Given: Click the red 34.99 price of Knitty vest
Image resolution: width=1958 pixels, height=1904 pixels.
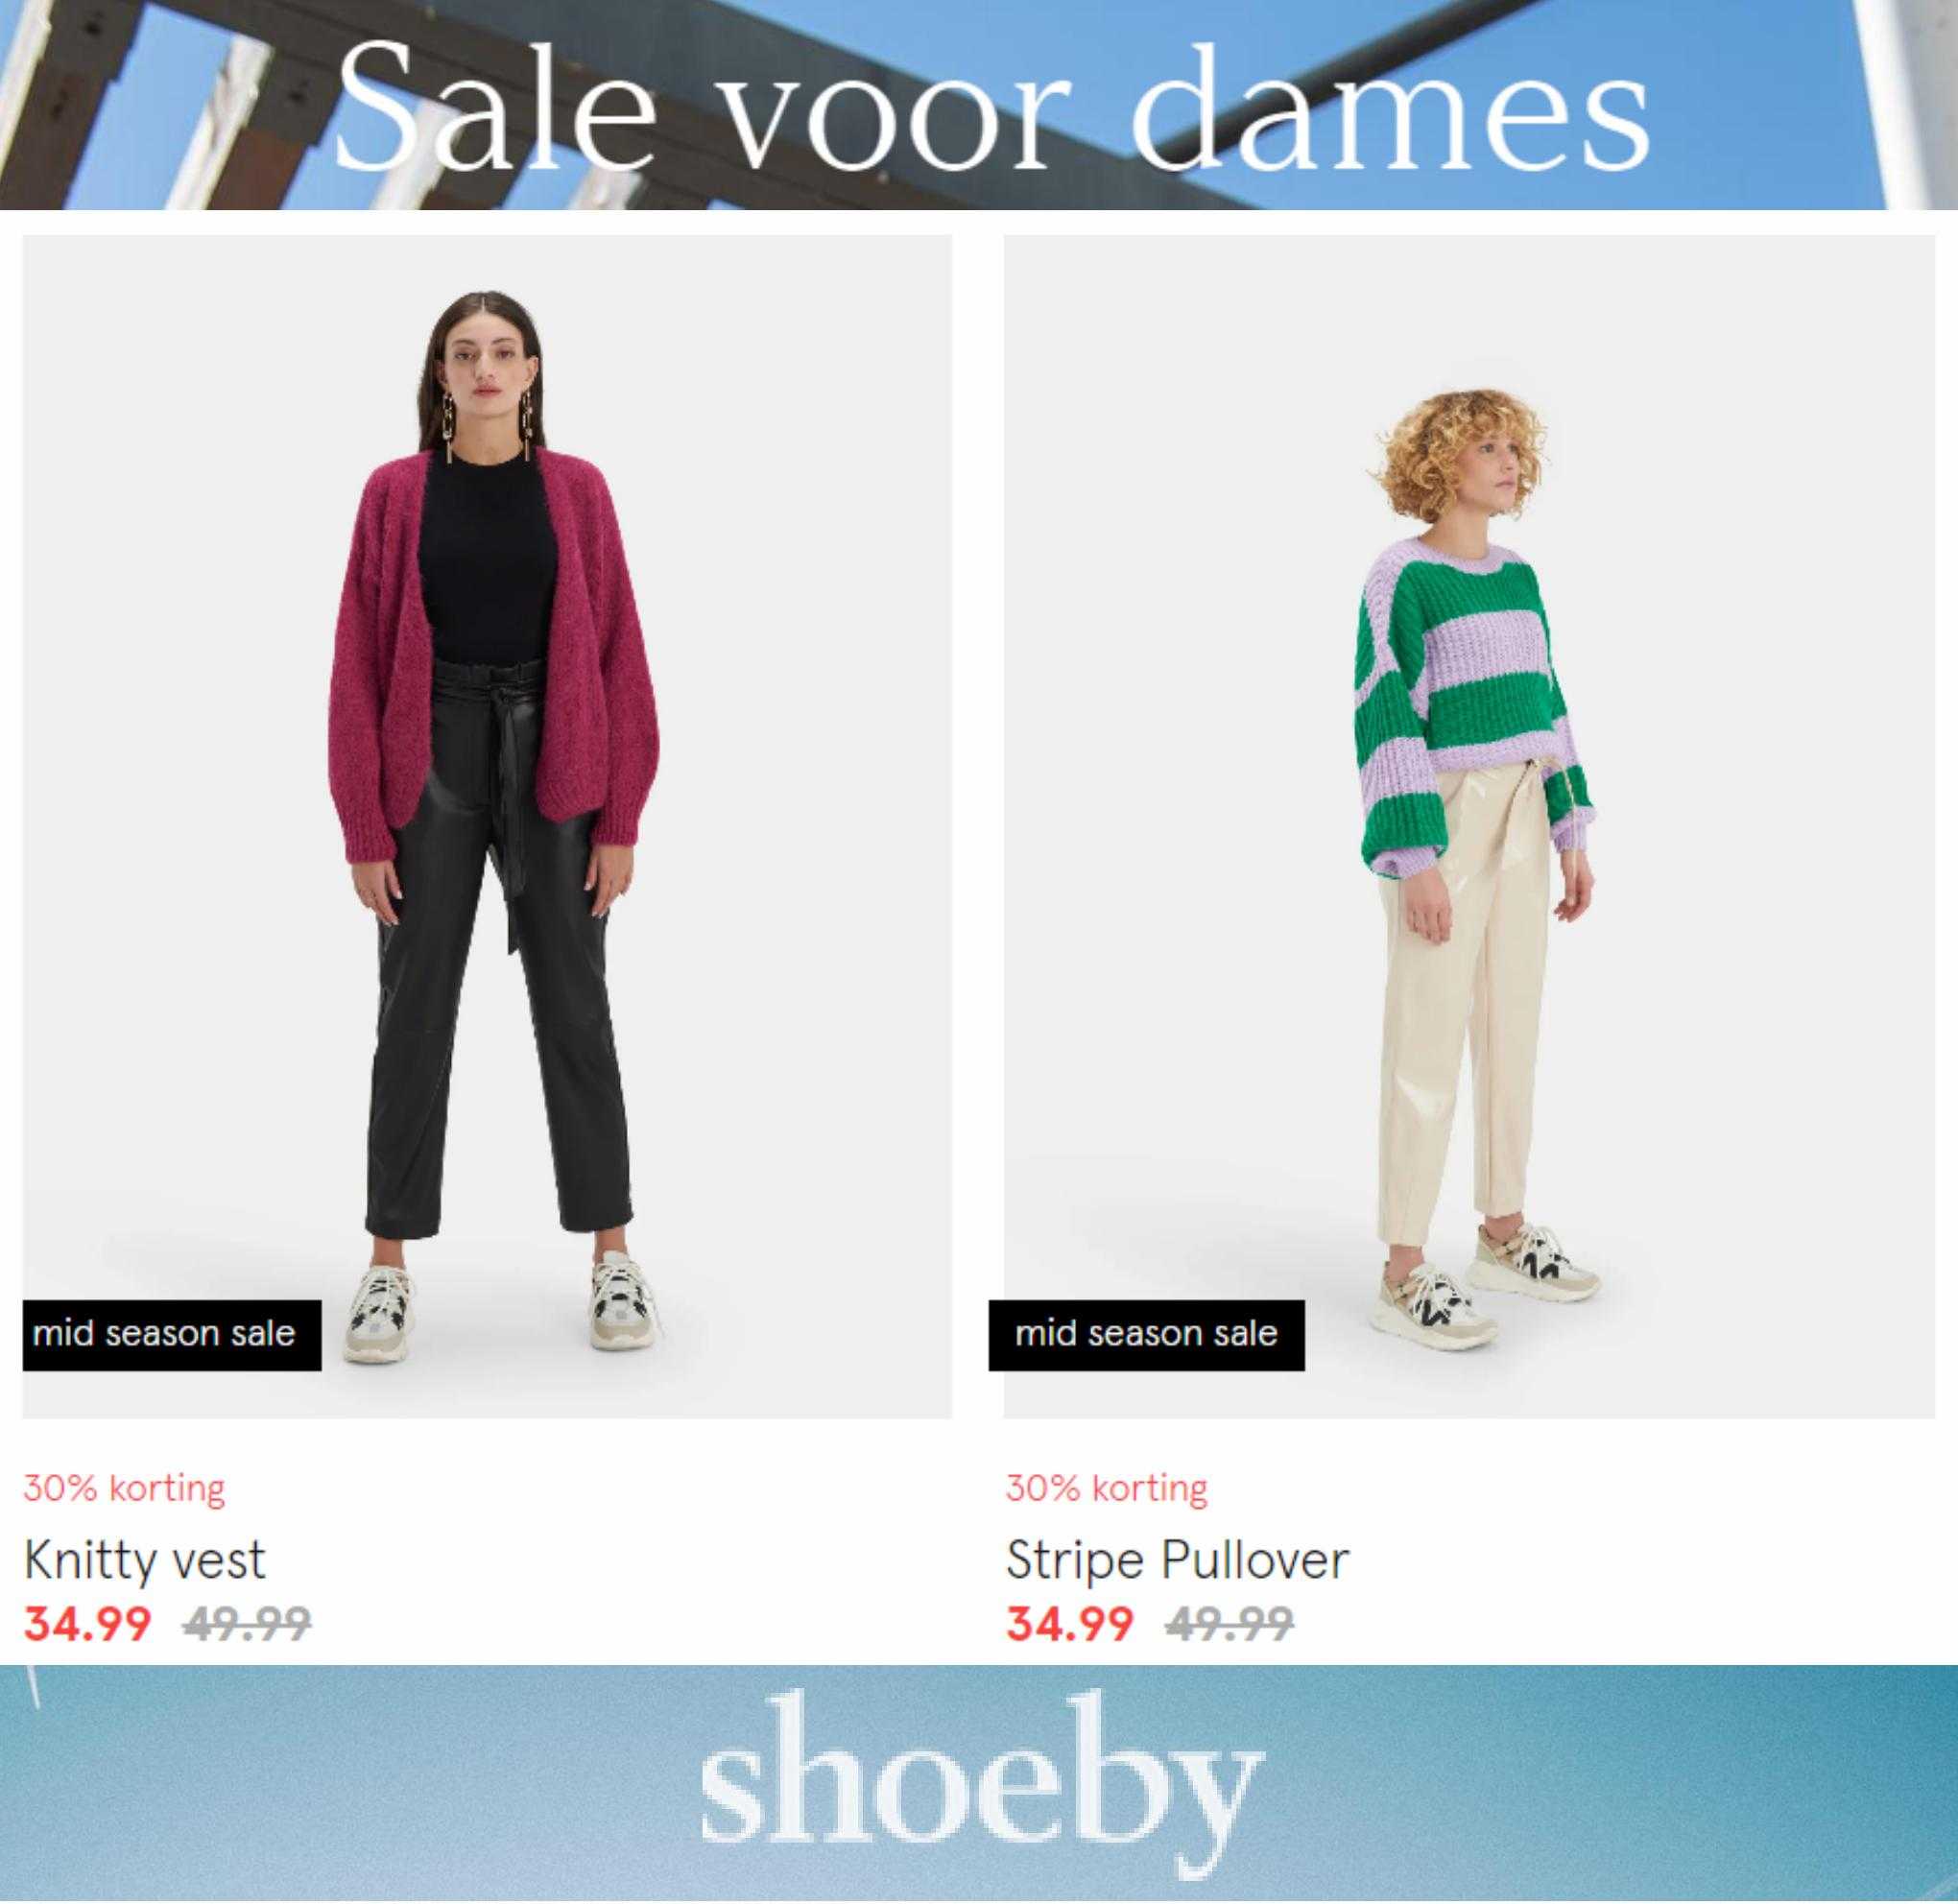Looking at the screenshot, I should 88,1622.
